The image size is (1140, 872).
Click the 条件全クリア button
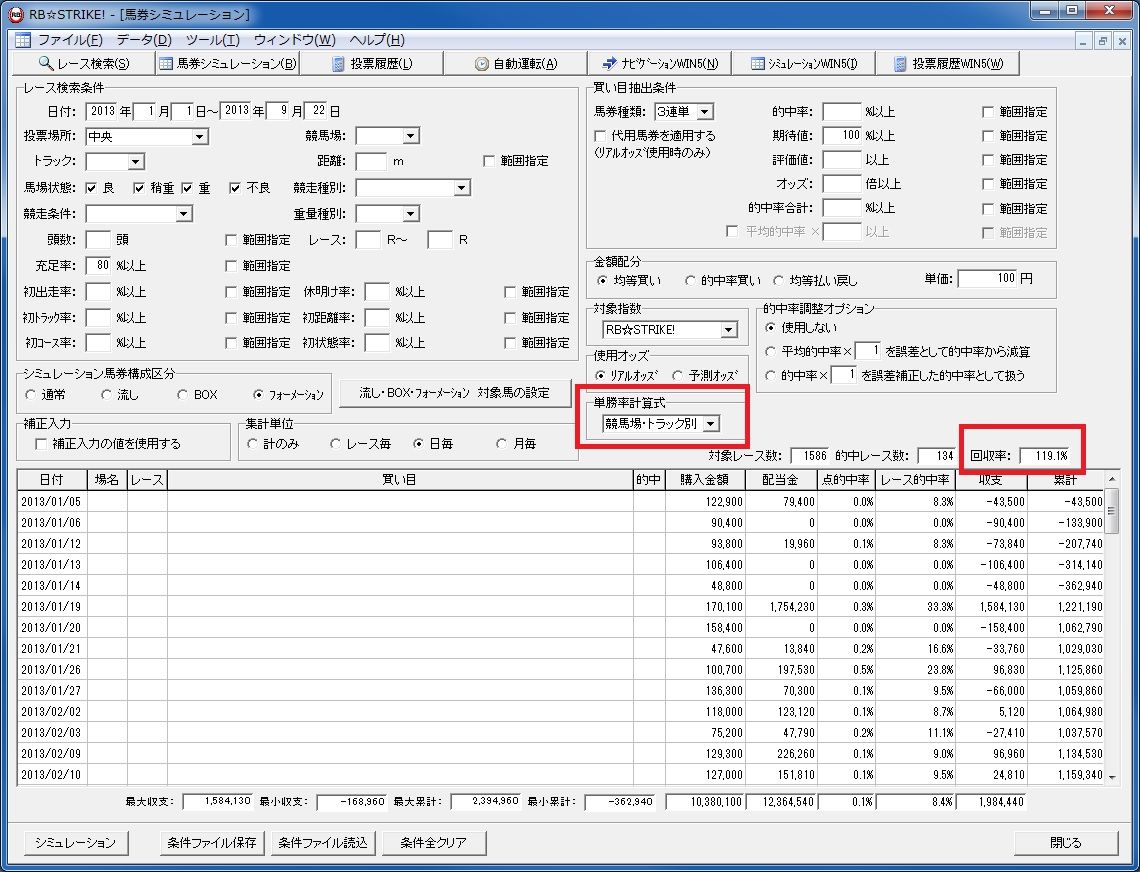point(433,842)
